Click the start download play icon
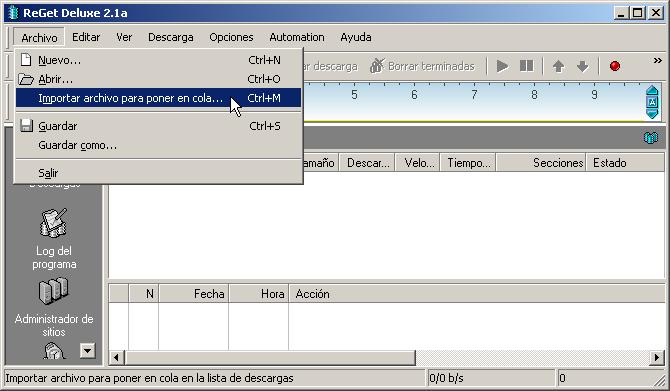 coord(502,66)
